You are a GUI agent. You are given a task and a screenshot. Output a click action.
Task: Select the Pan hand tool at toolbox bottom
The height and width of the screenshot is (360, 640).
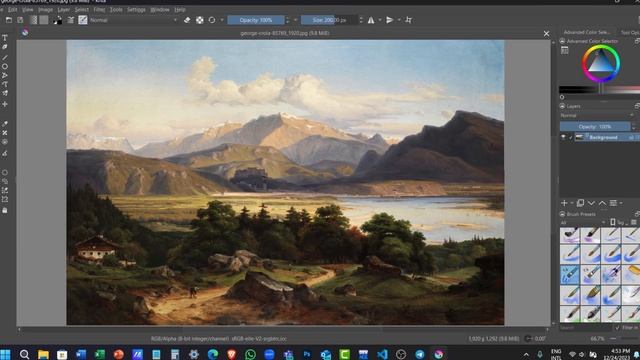[x=5, y=210]
